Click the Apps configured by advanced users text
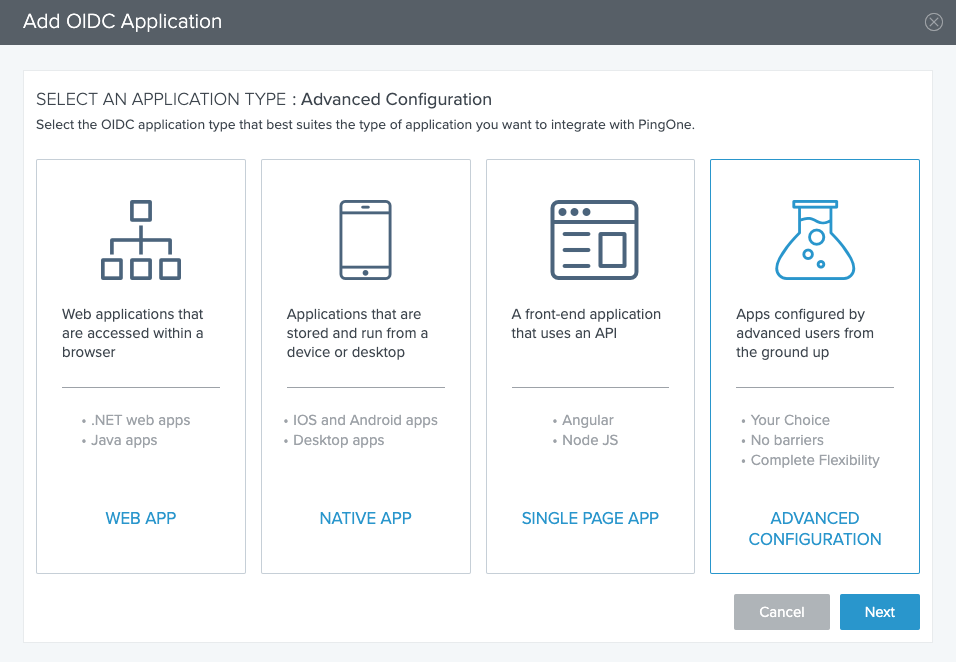 point(805,333)
